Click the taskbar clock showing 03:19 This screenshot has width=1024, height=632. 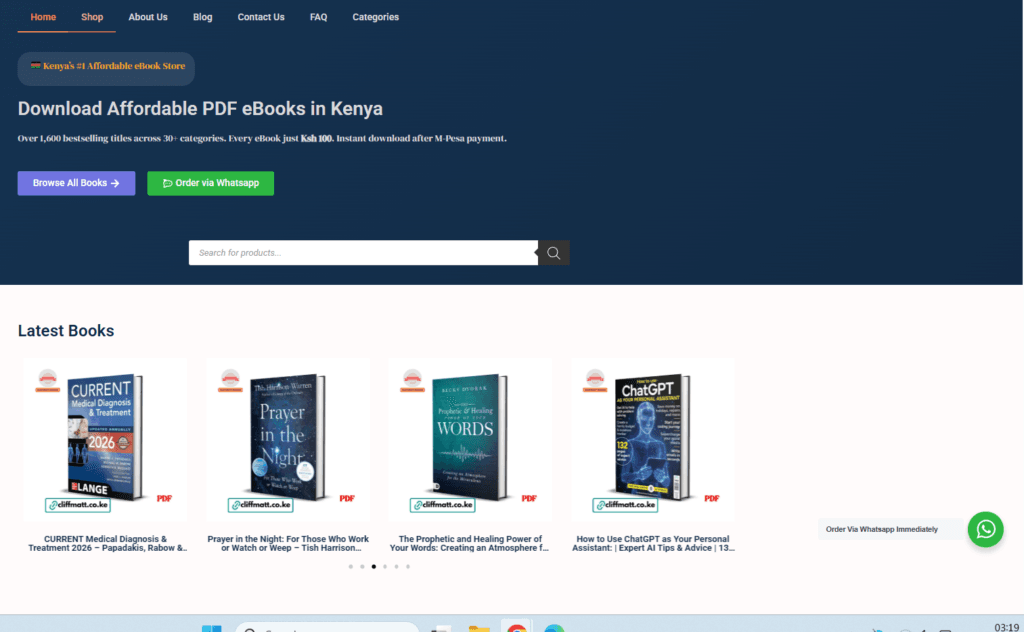click(x=1006, y=627)
